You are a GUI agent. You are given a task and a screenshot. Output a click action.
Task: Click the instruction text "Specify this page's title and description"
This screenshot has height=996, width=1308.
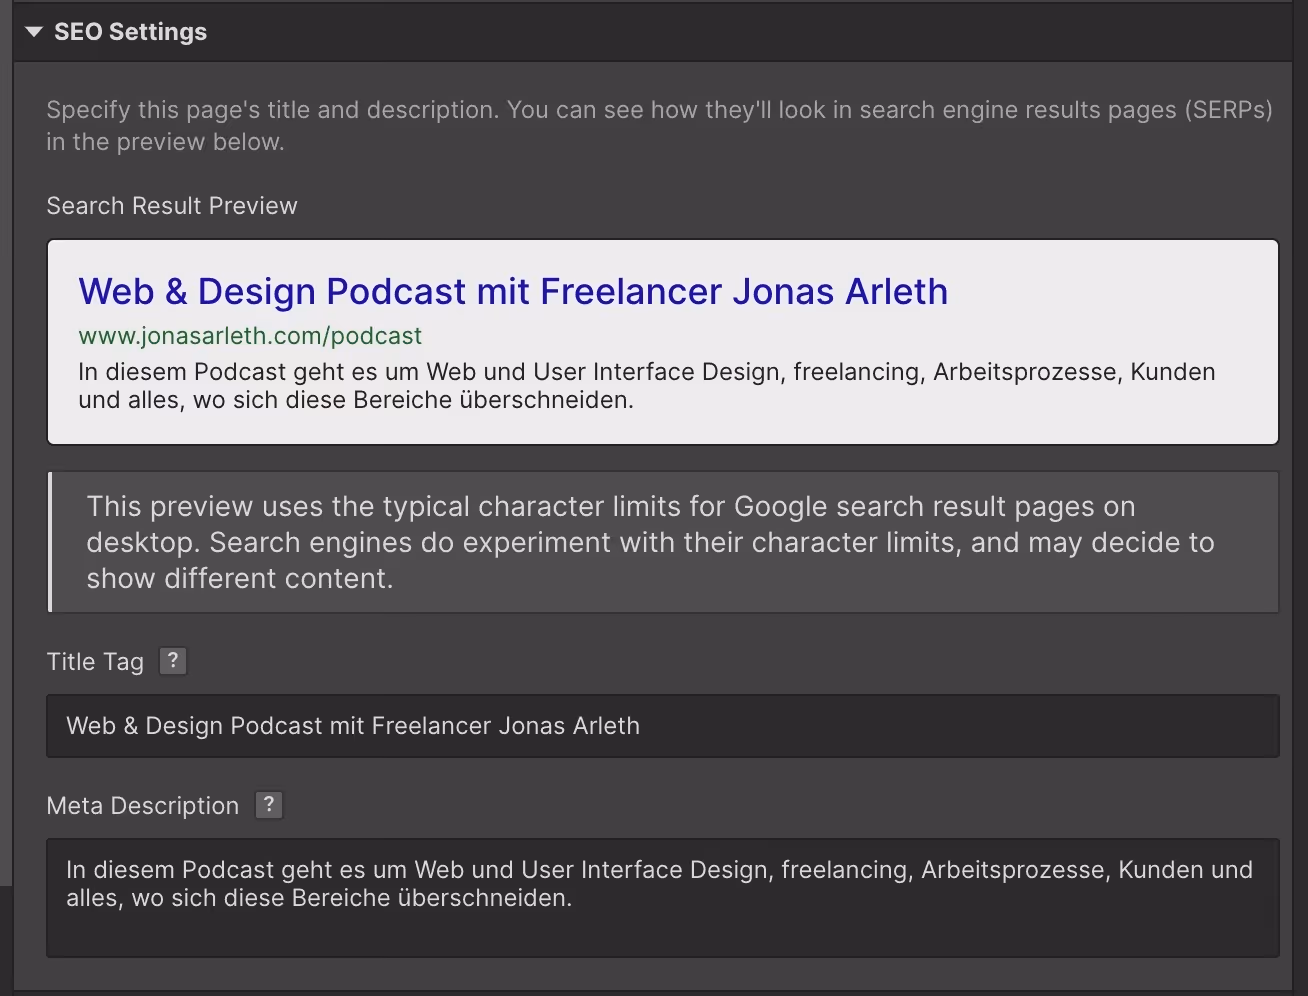pyautogui.click(x=659, y=126)
